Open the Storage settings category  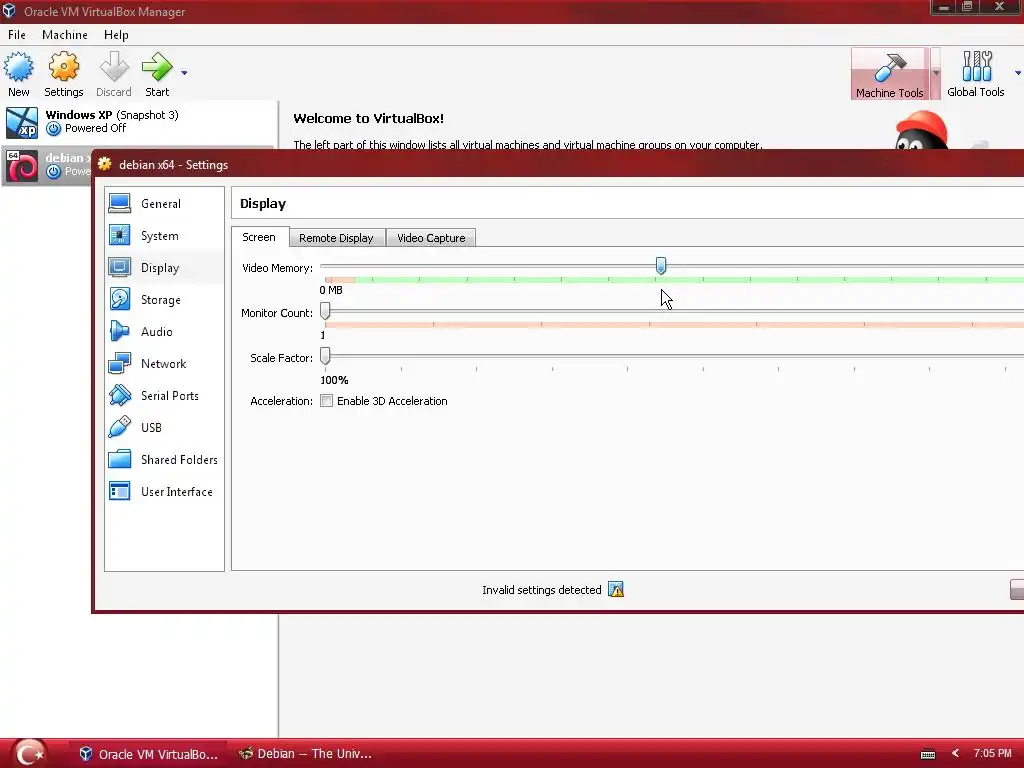[164, 300]
